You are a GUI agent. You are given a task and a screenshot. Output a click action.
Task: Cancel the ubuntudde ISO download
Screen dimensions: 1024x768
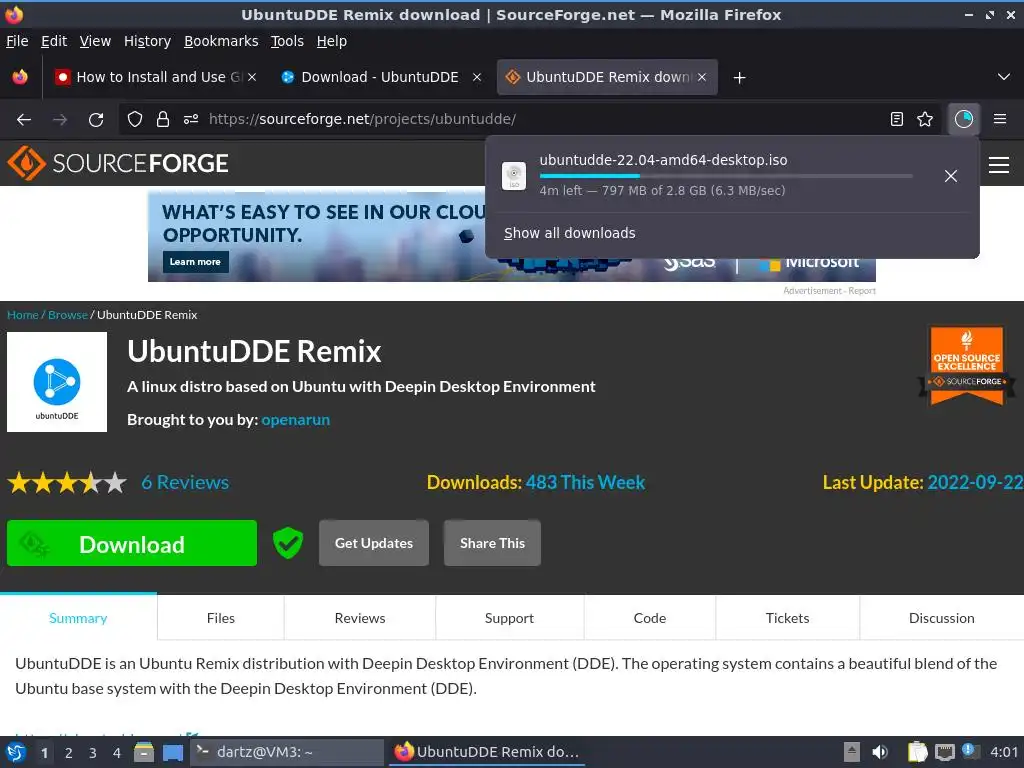pos(951,176)
